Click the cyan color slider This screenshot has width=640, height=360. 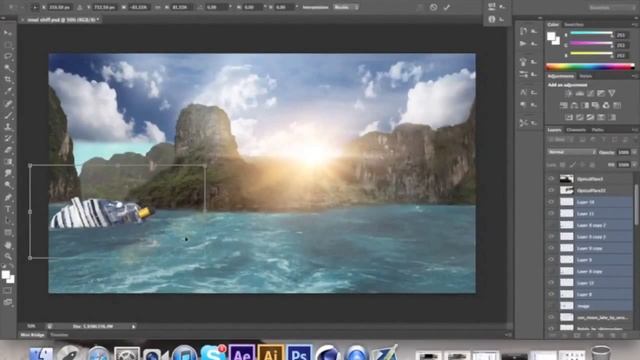591,34
